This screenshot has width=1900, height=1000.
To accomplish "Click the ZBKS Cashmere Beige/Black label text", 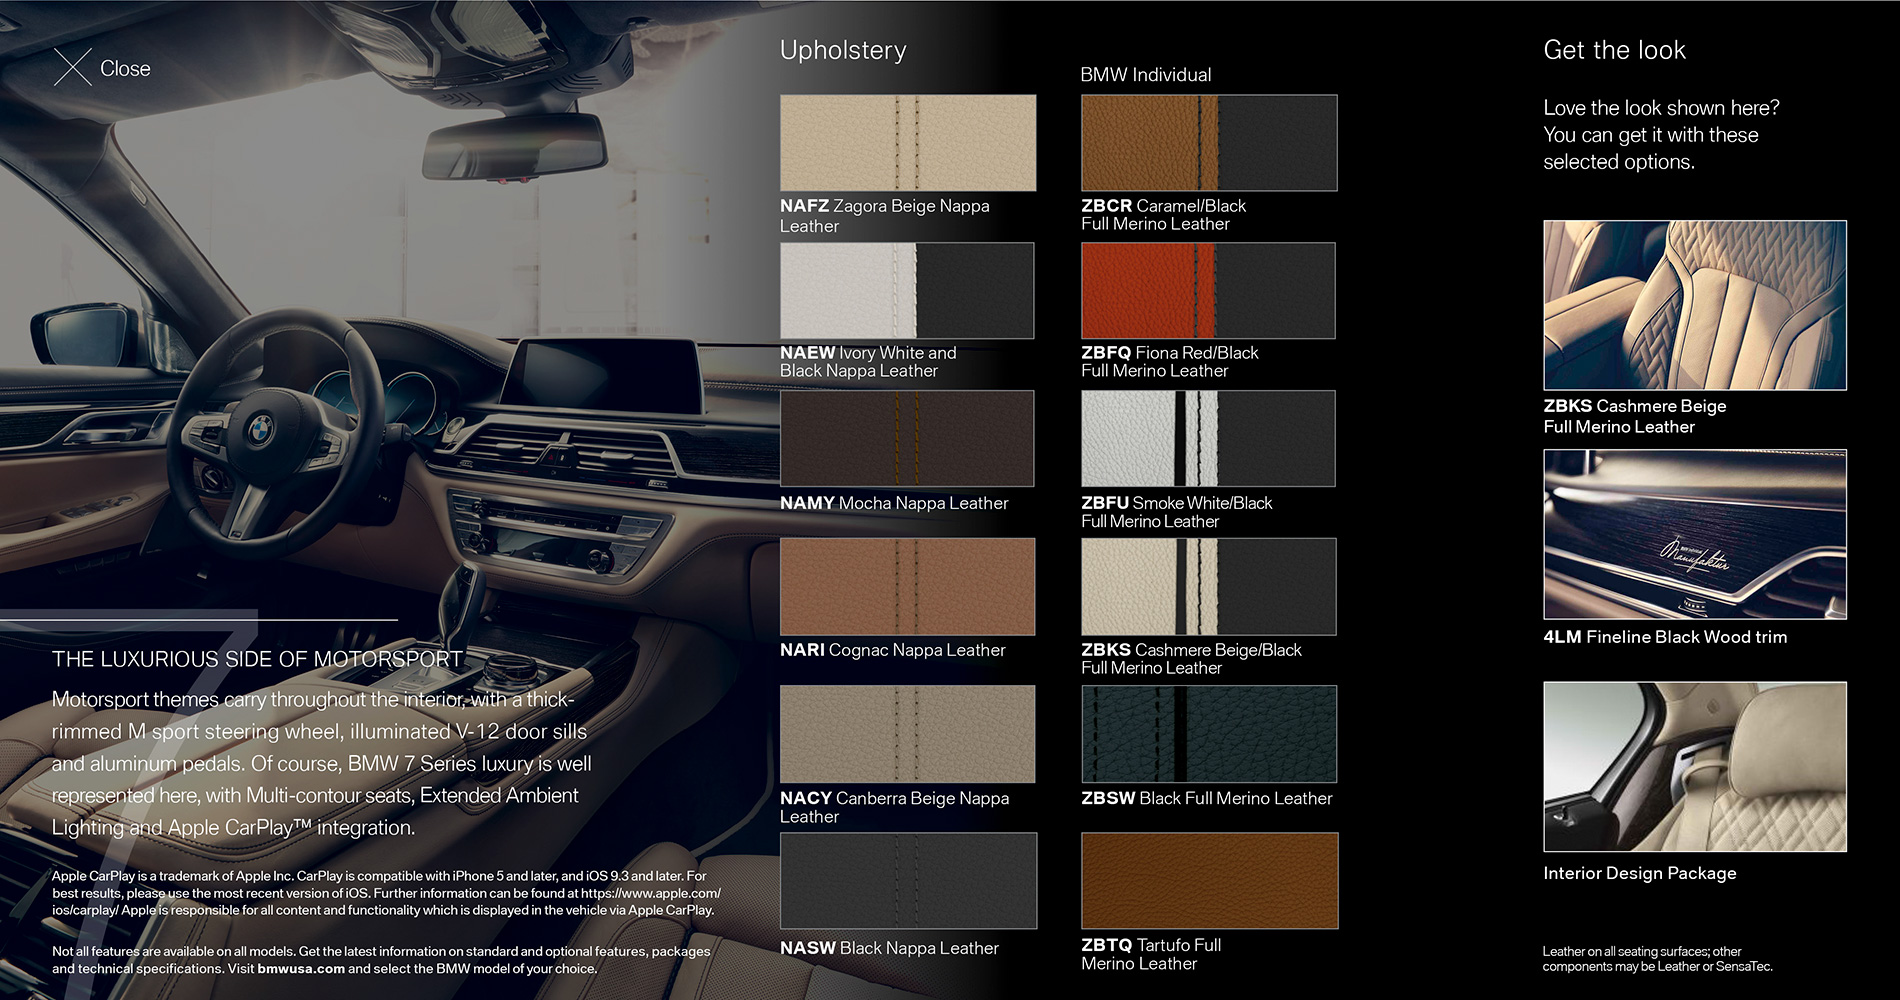I will (1191, 659).
